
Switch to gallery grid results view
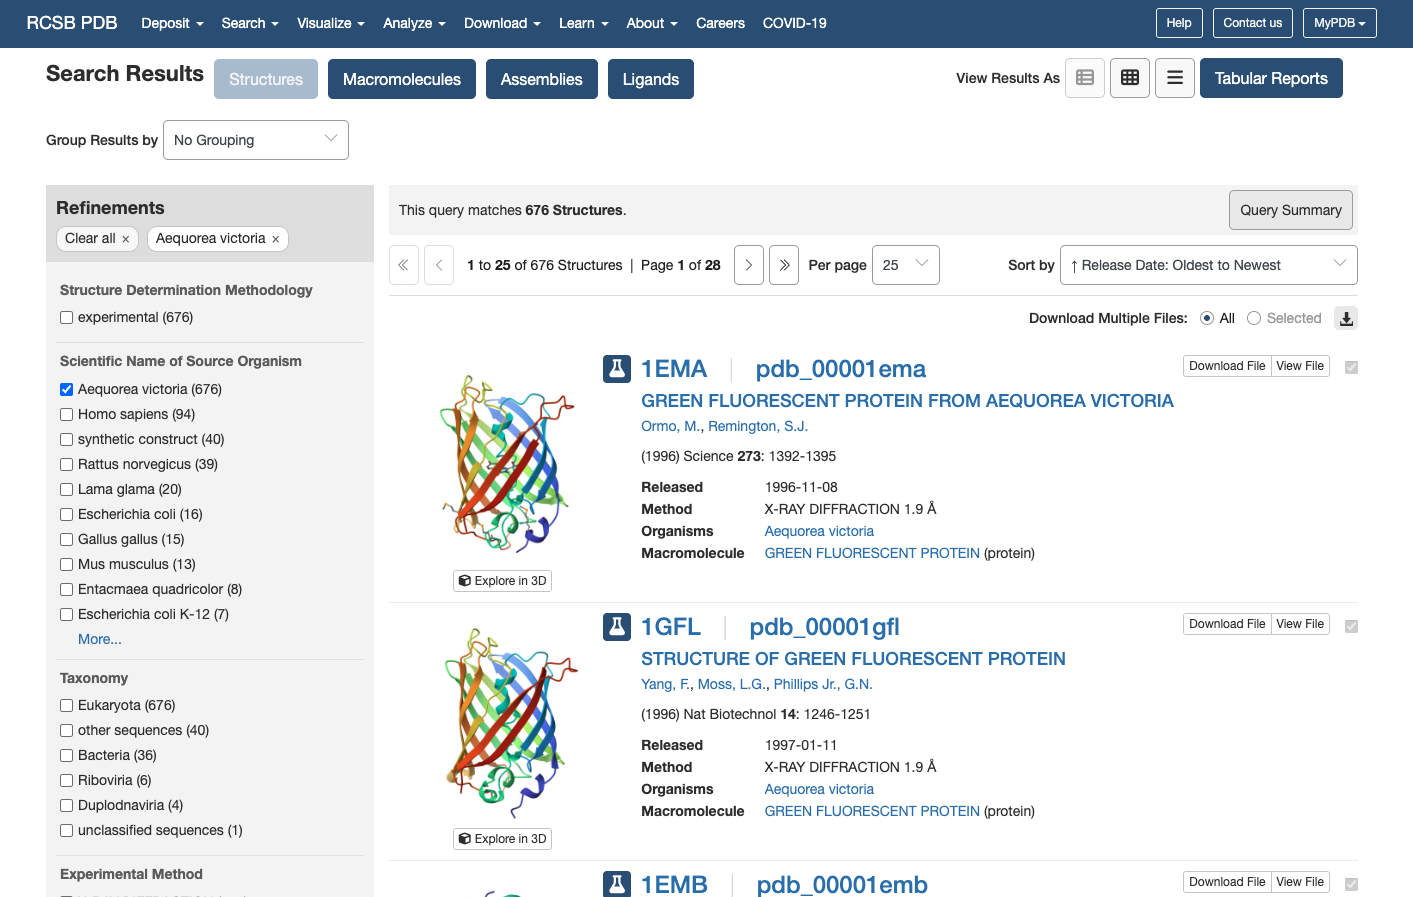tap(1130, 78)
